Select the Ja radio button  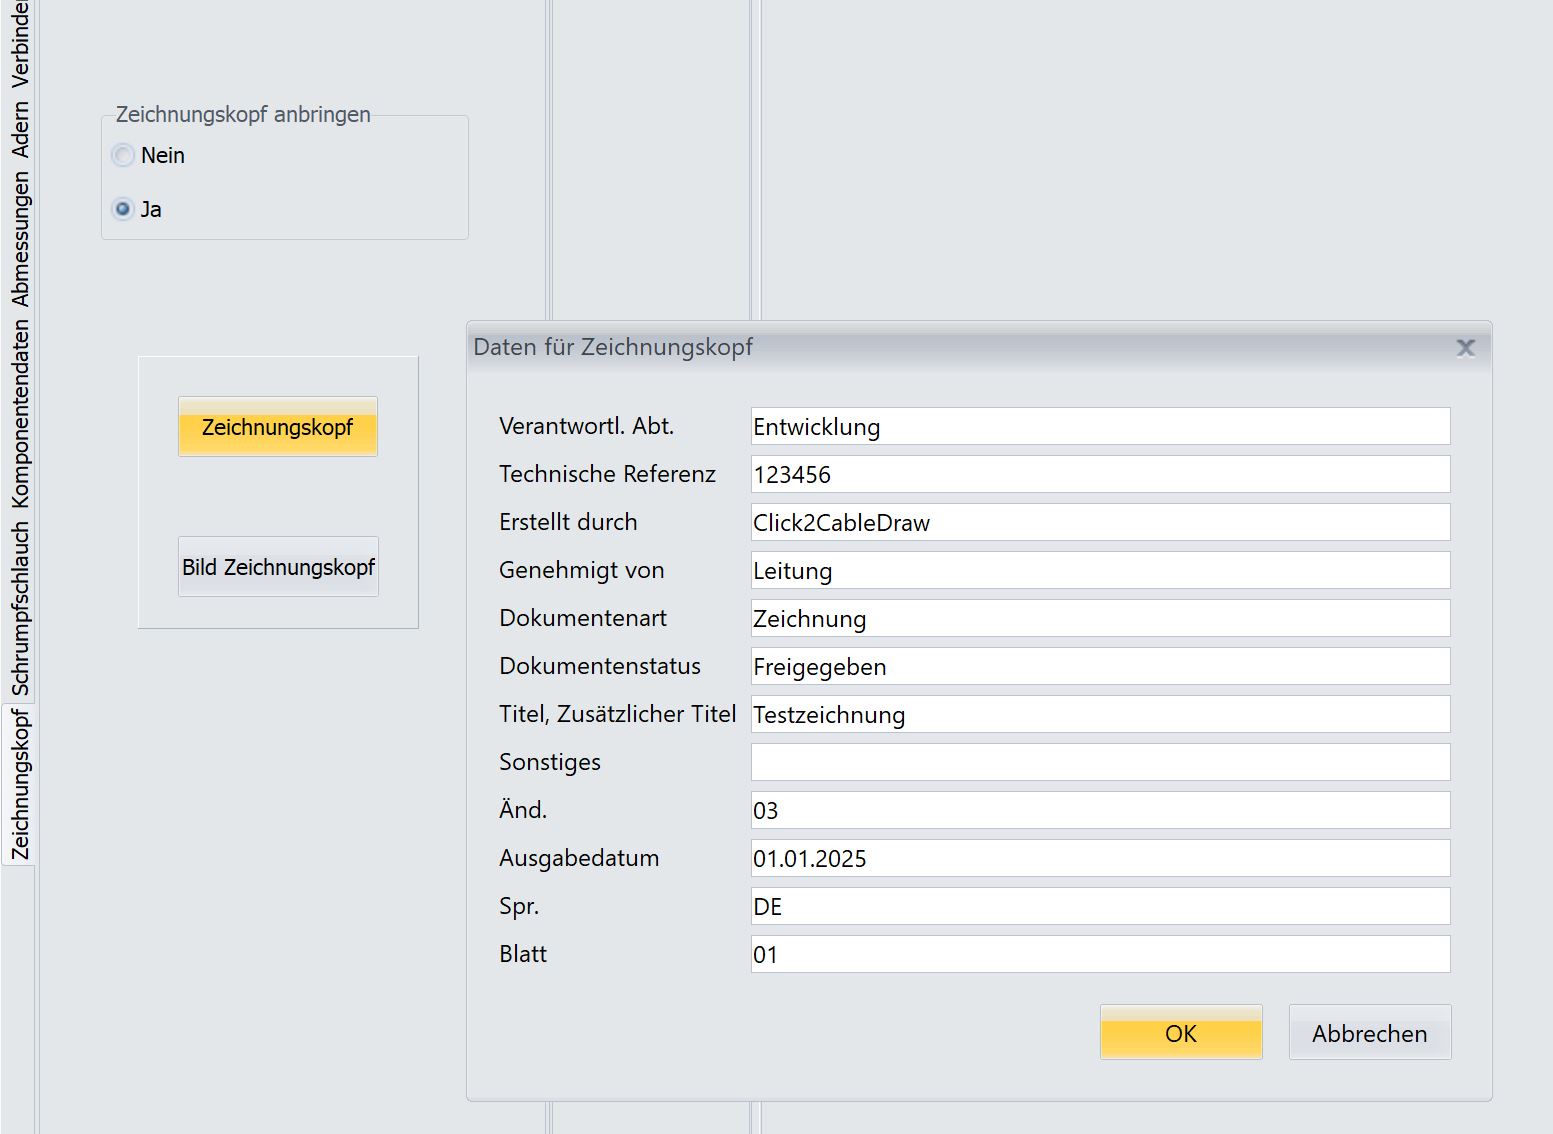pyautogui.click(x=123, y=209)
